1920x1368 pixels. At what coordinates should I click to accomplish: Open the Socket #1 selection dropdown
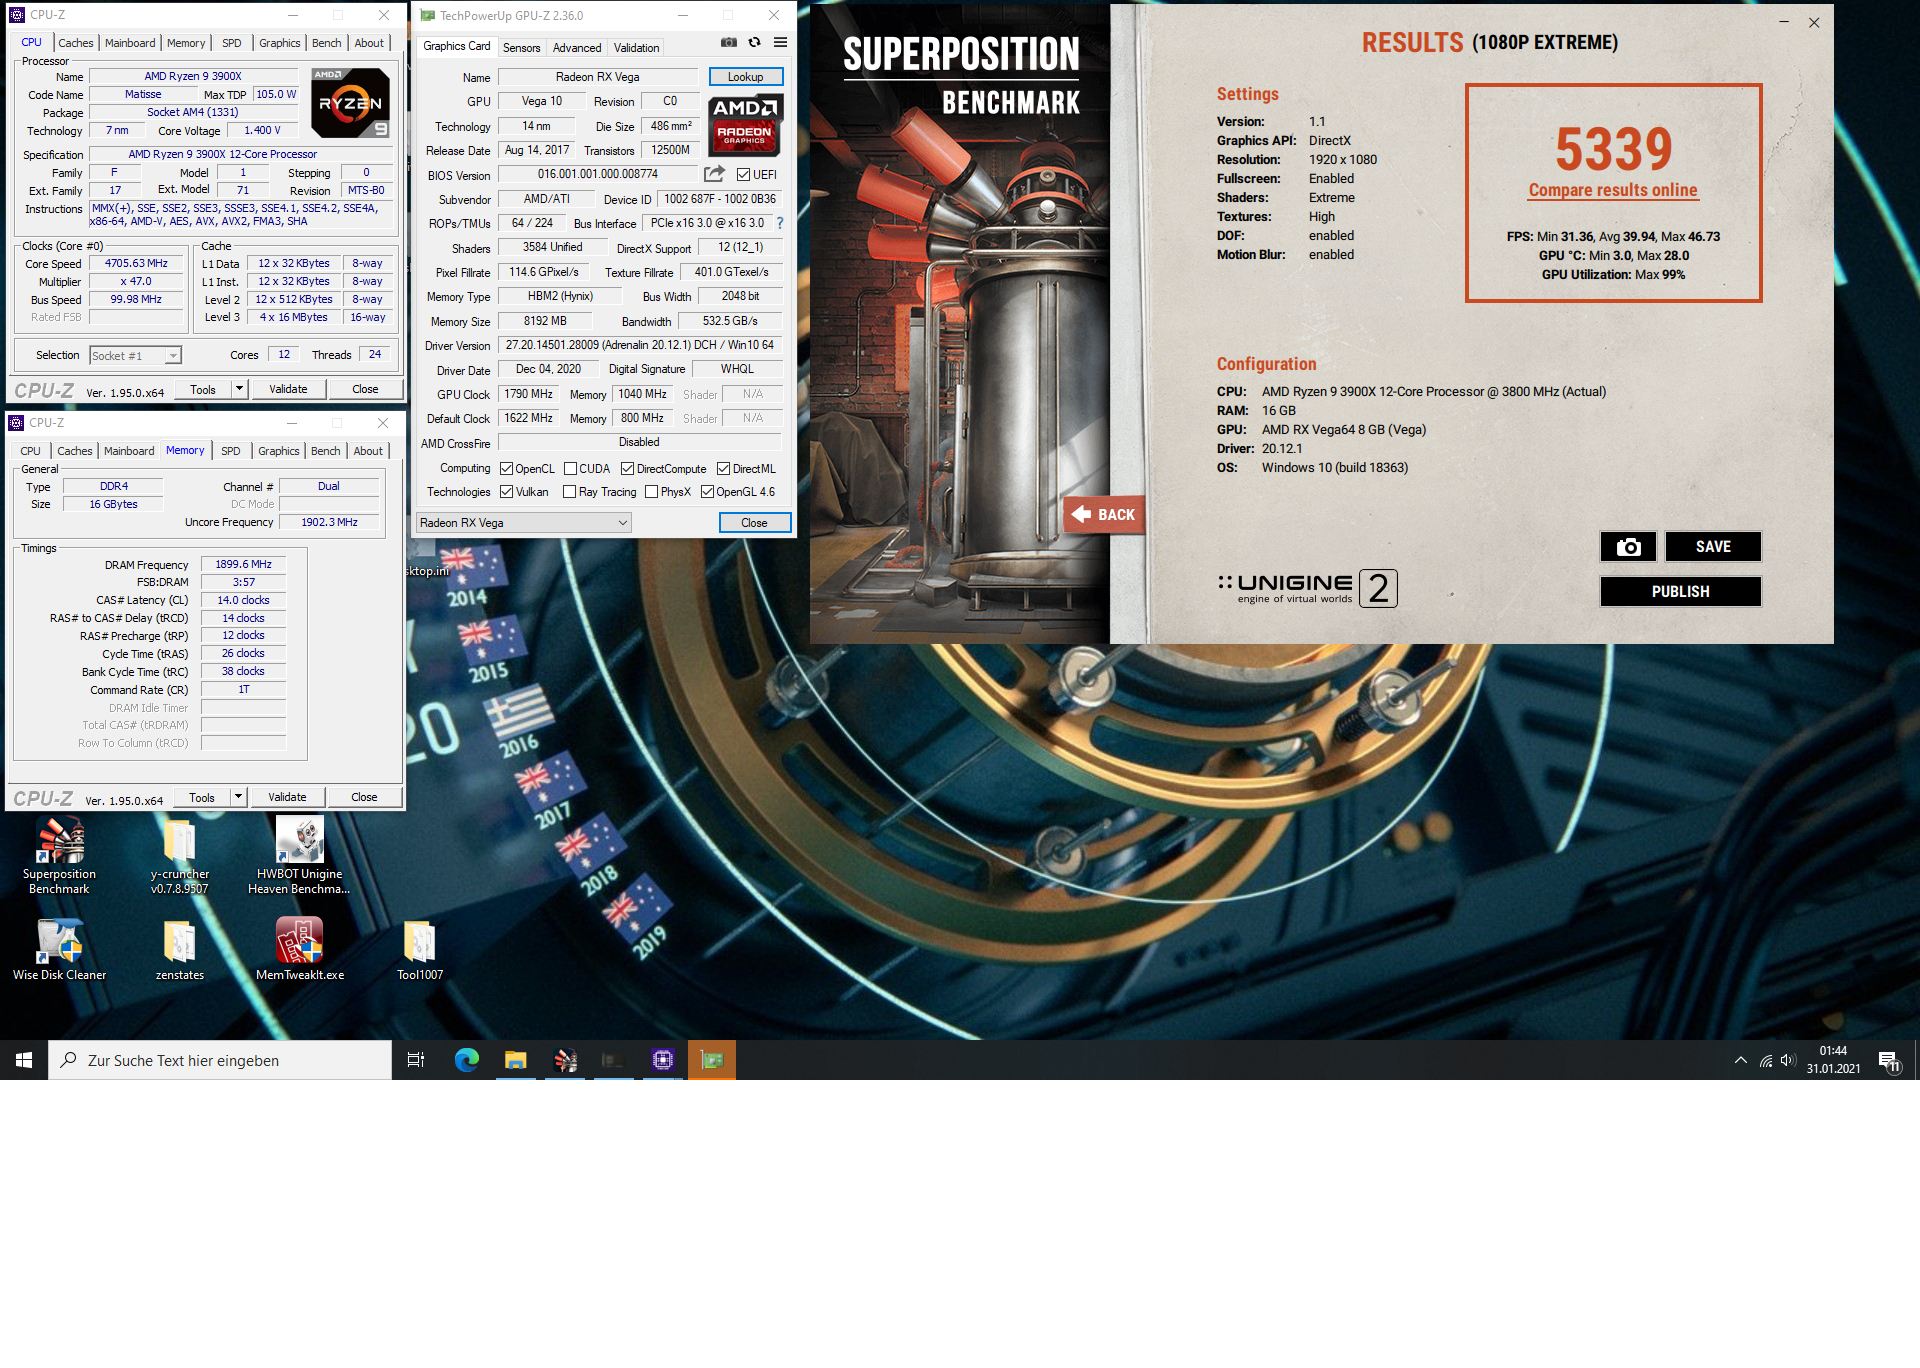pos(135,356)
